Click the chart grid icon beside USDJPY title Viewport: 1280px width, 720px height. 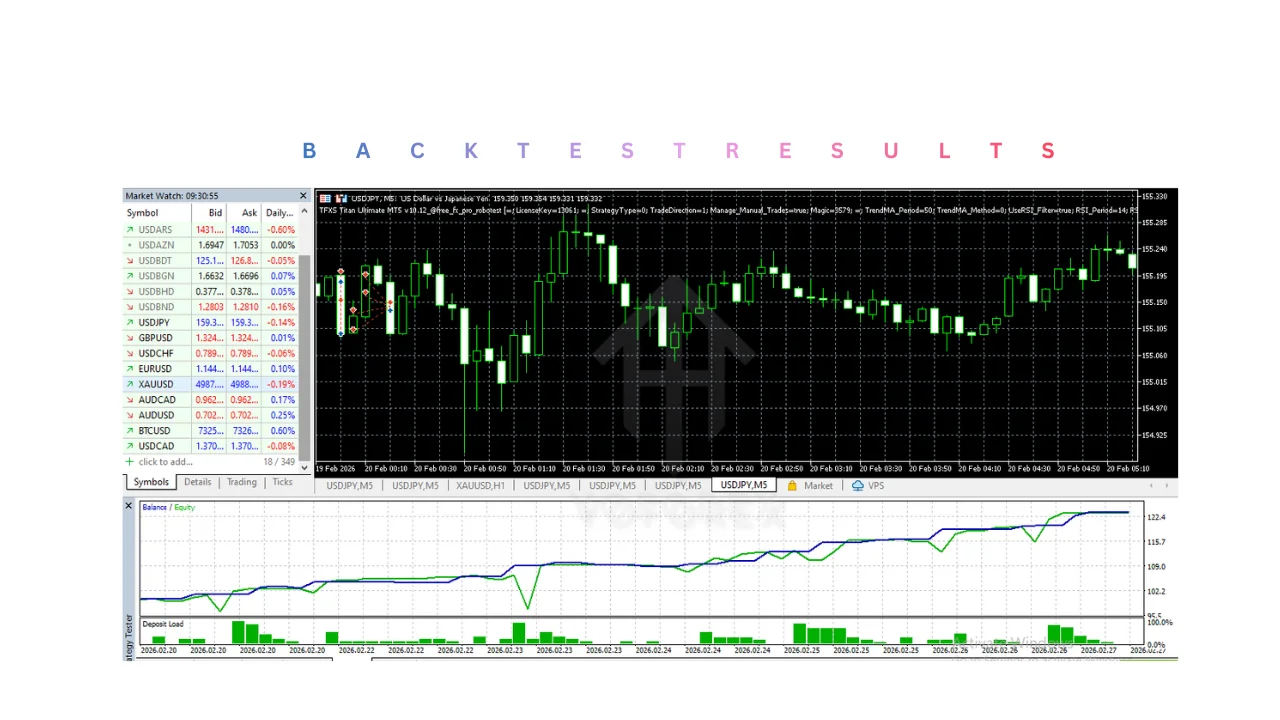(325, 198)
